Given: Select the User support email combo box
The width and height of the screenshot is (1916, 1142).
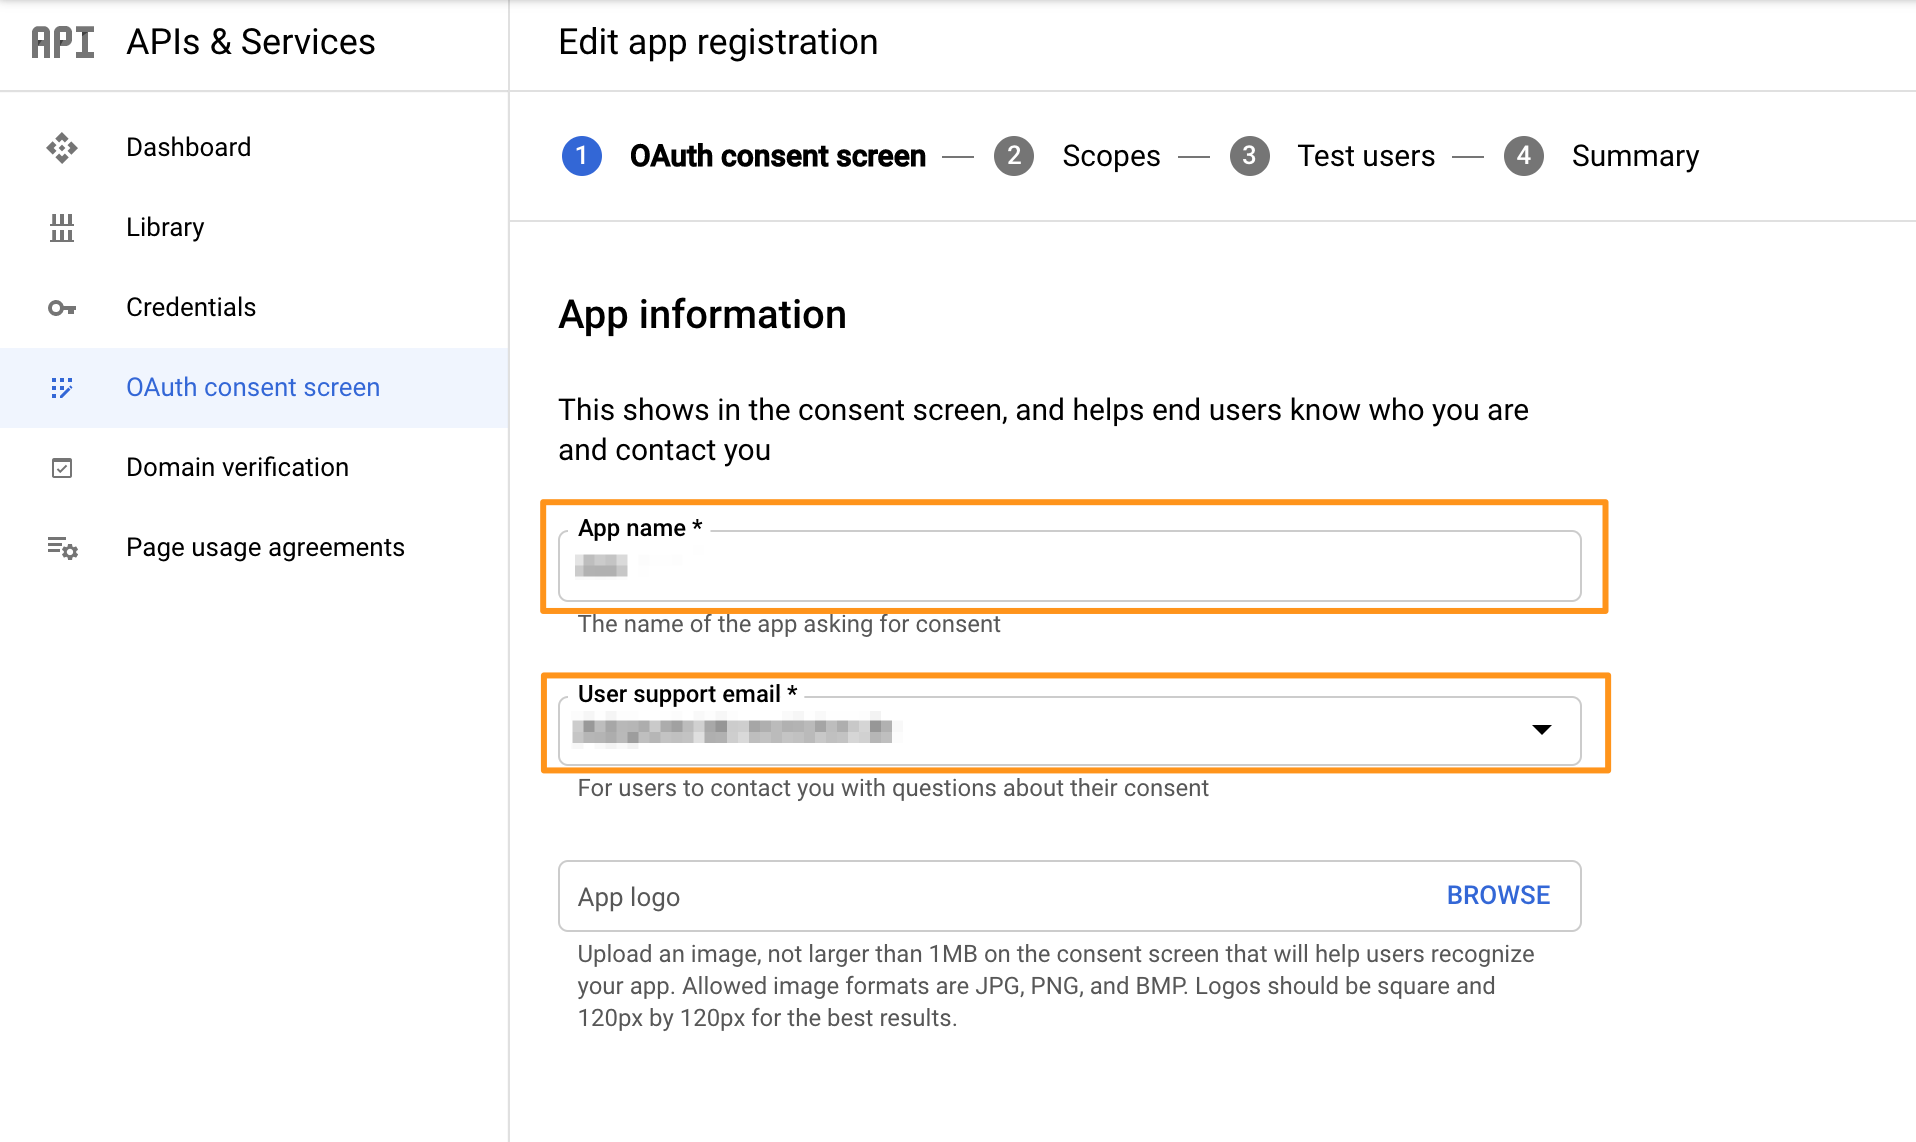Looking at the screenshot, I should (x=1070, y=731).
